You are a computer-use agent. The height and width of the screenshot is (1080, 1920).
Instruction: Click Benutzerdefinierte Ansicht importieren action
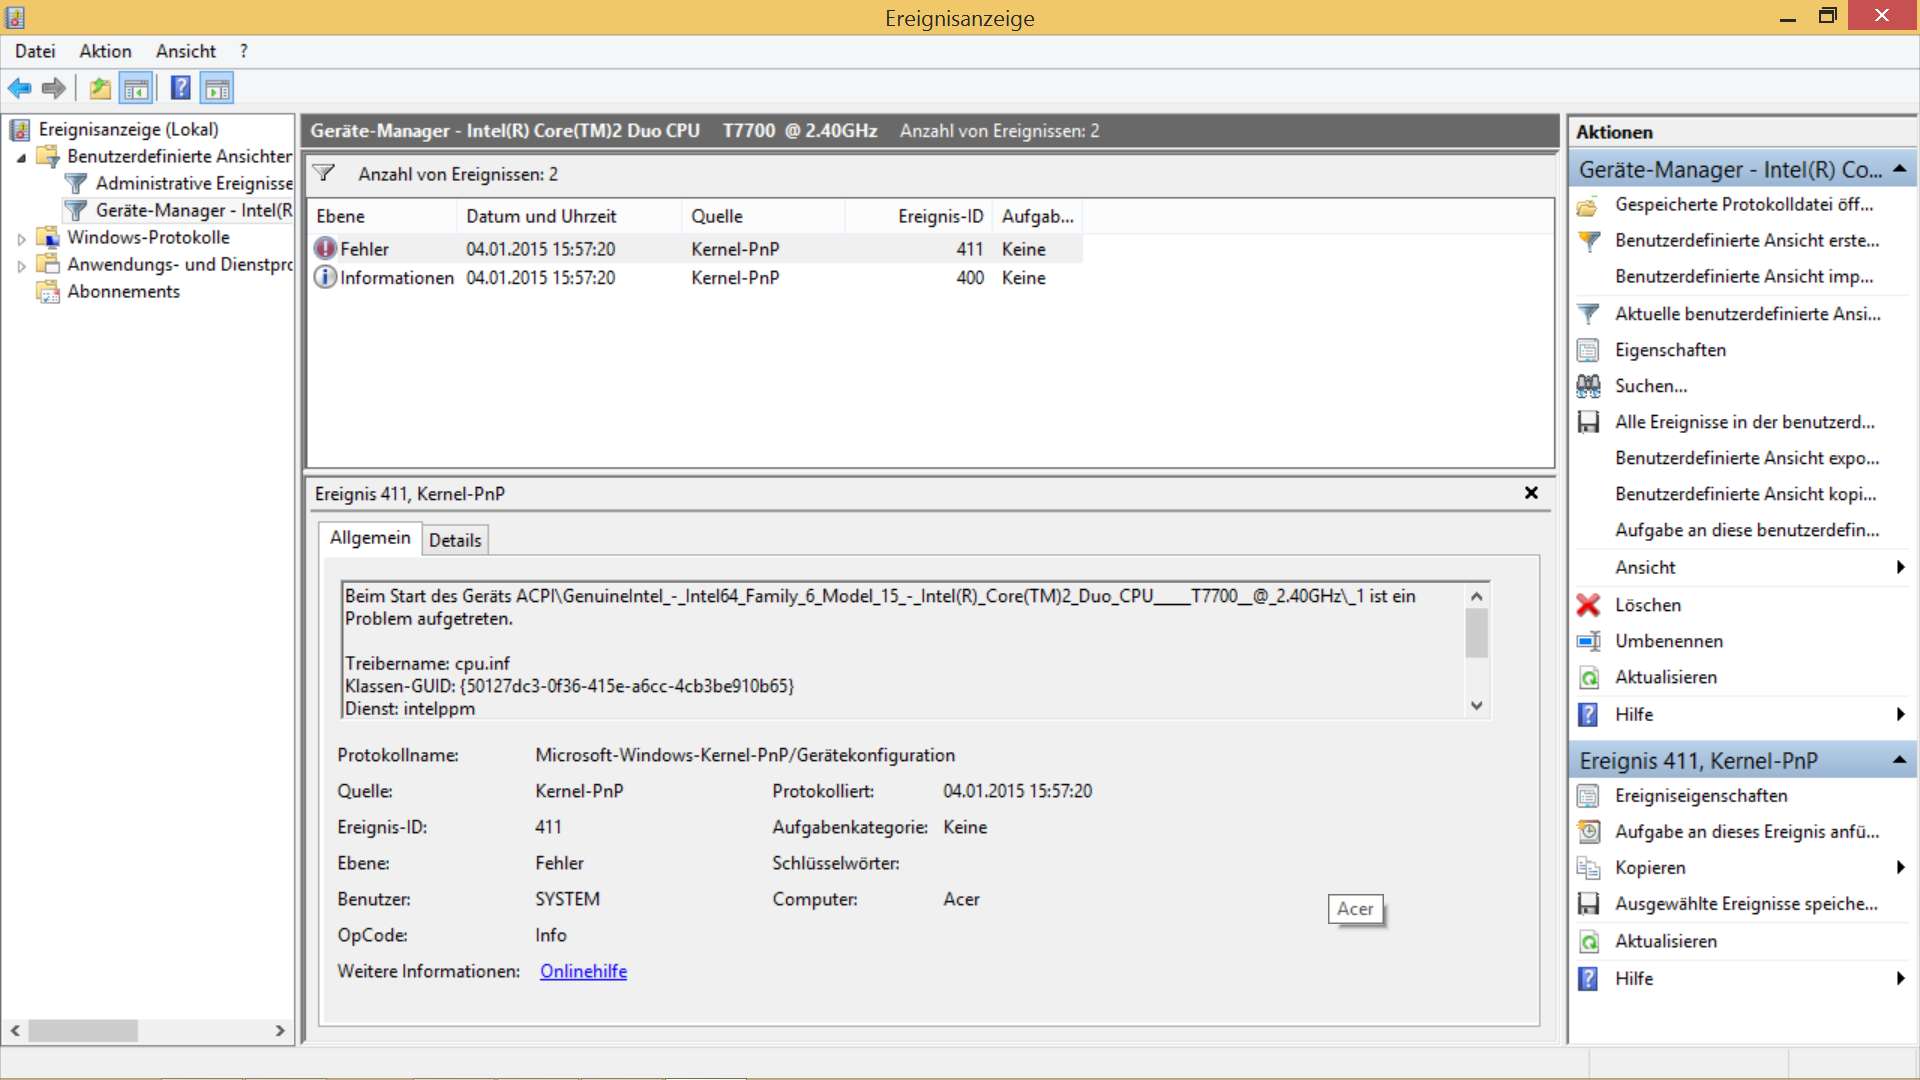[x=1743, y=277]
